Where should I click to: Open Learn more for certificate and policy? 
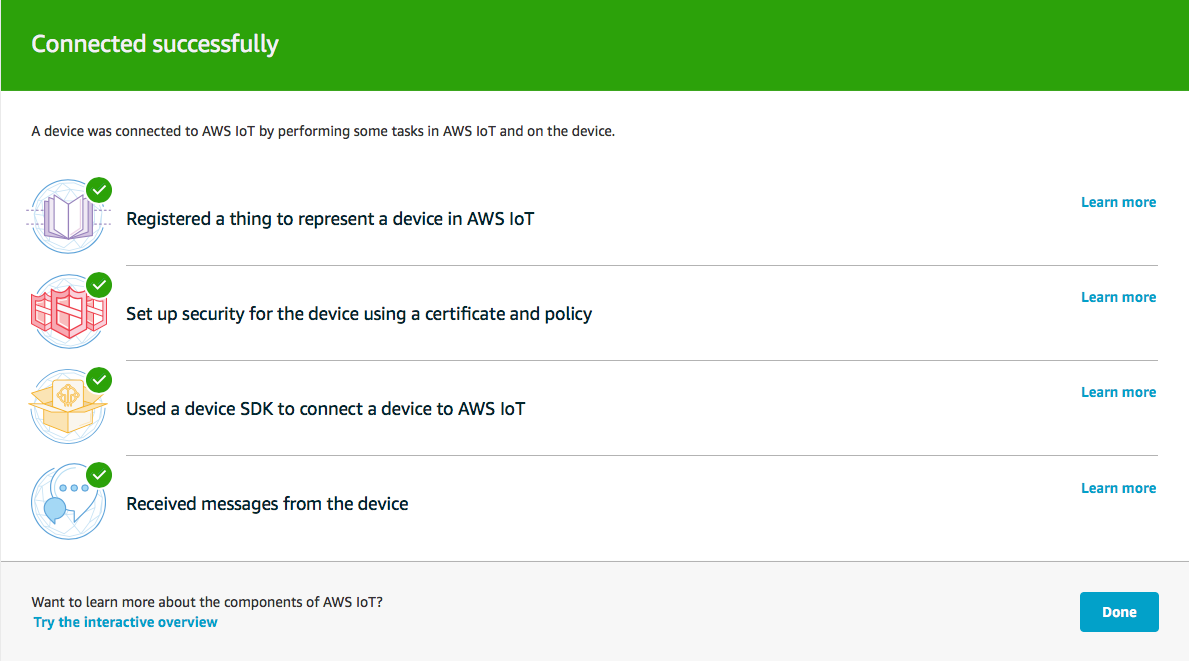pos(1118,297)
